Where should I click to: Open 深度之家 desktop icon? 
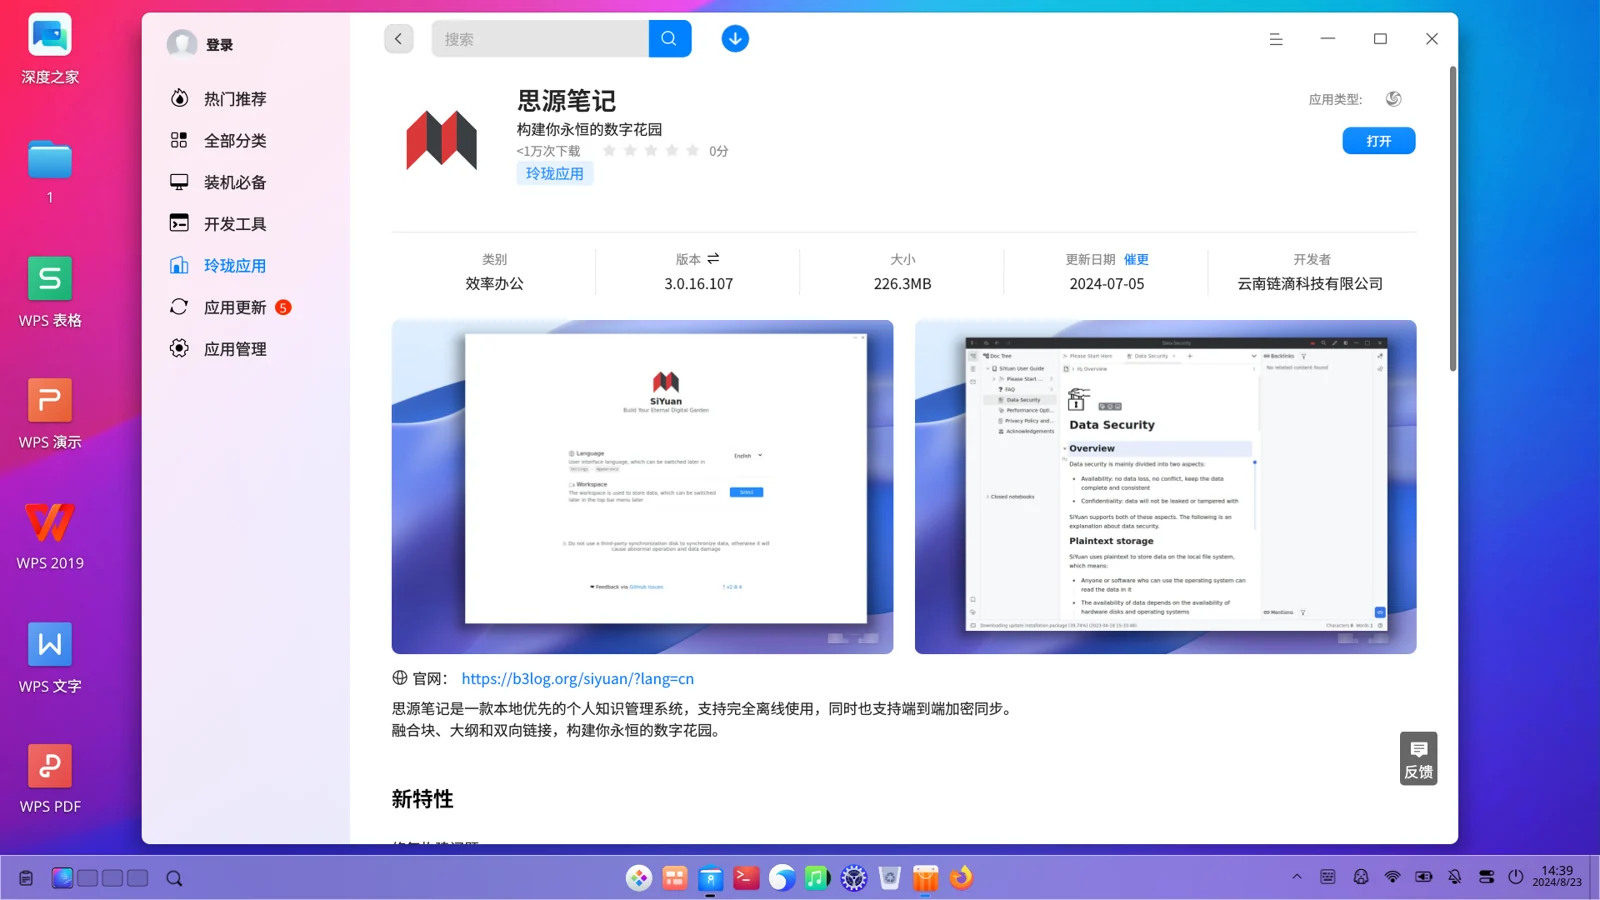pos(50,49)
